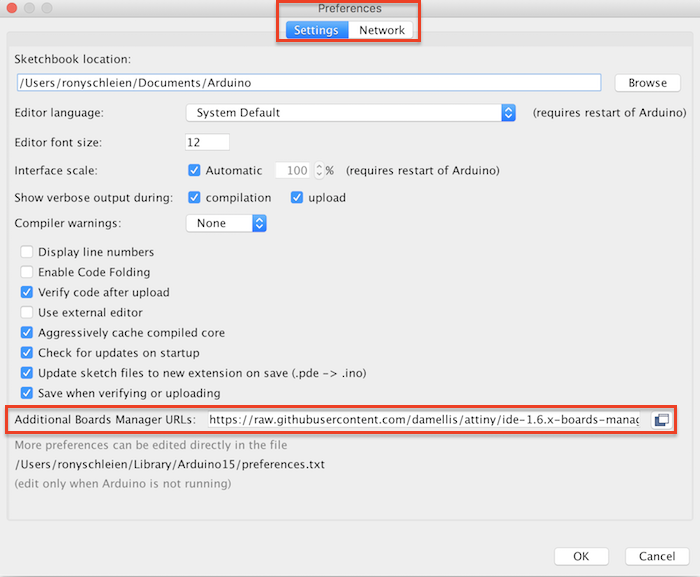Focus the Sketchbook location path field
Viewport: 700px width, 577px height.
click(x=309, y=83)
